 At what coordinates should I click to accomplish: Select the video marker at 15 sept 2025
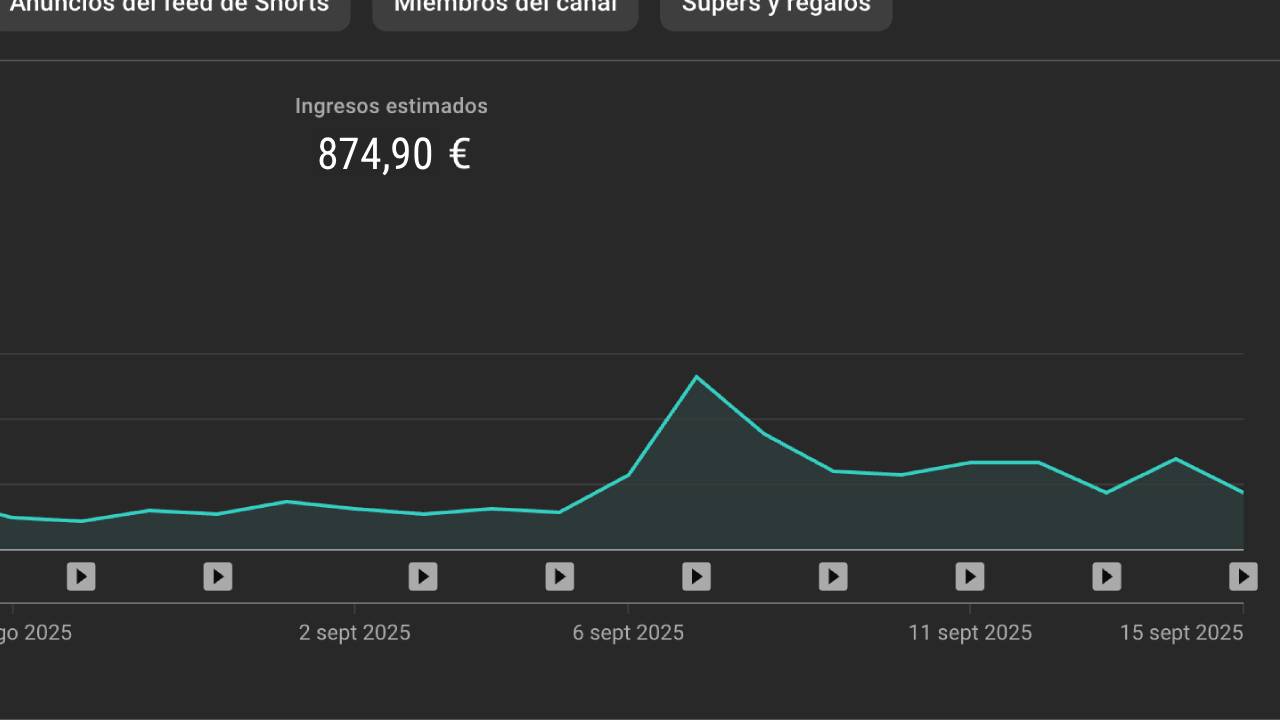click(1242, 577)
